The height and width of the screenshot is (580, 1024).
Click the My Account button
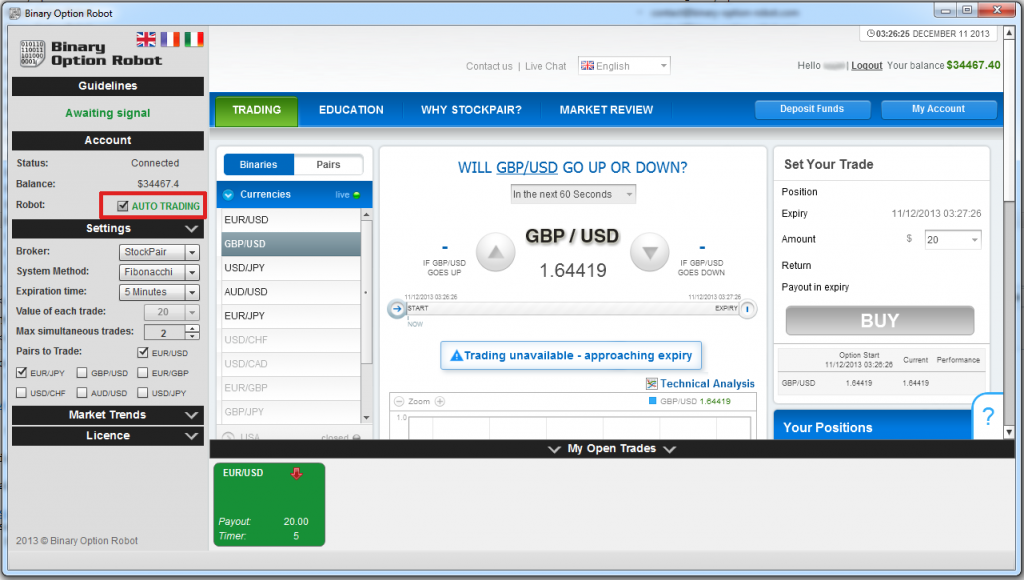938,109
